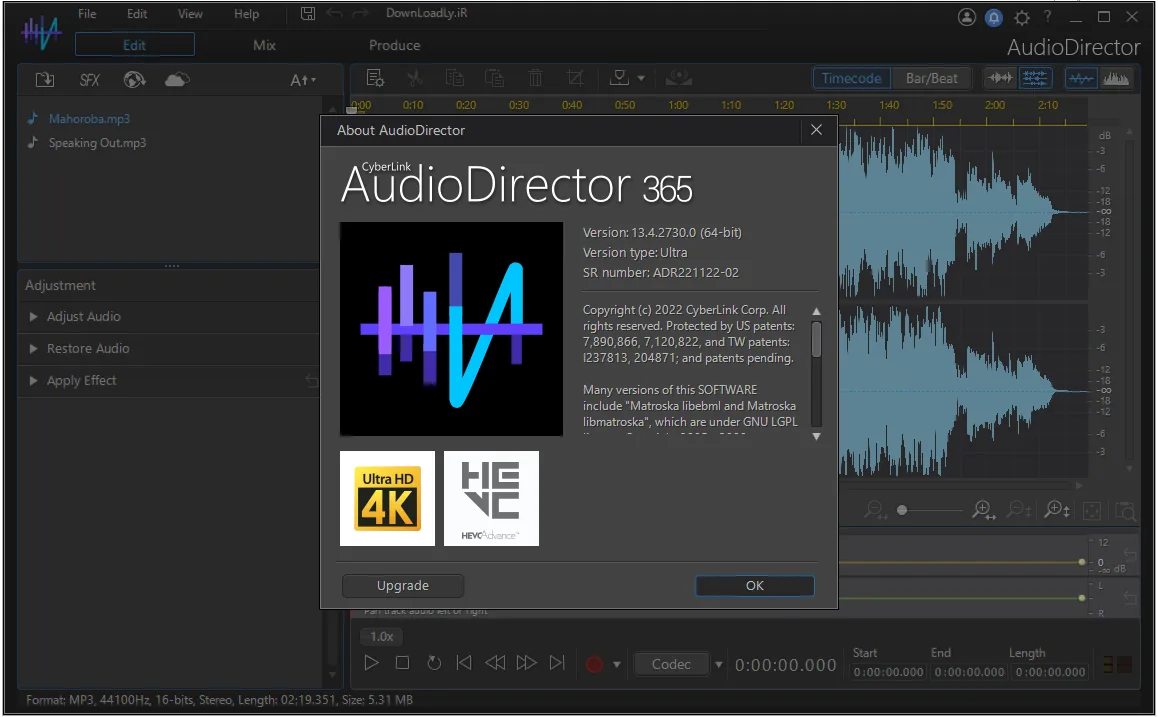
Task: Open the CyberLink cloud icon
Action: pos(177,79)
